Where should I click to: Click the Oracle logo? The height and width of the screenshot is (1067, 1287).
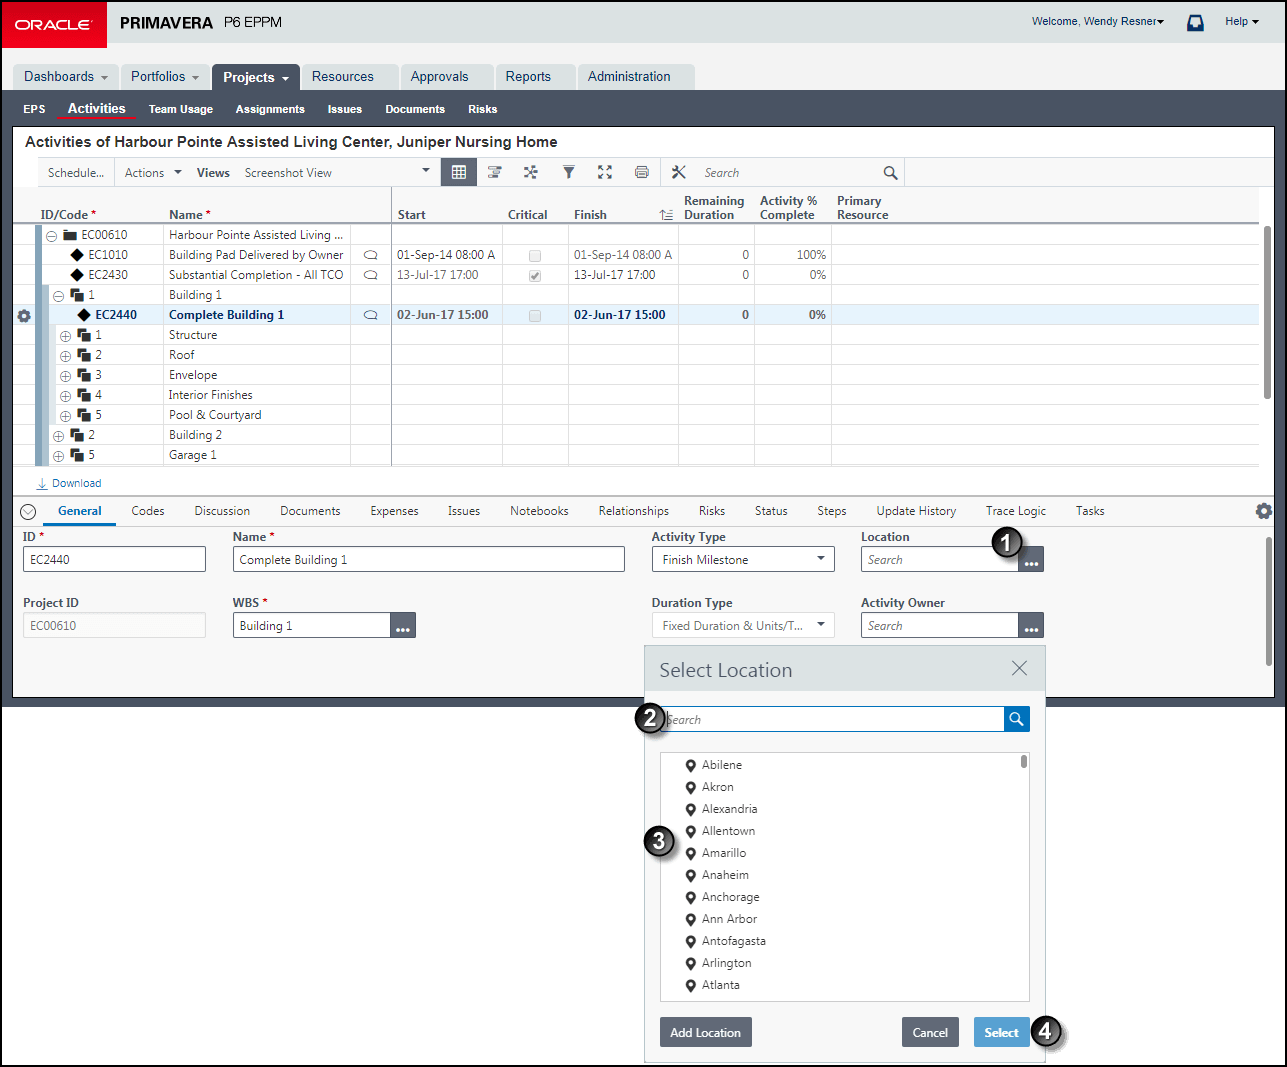(x=53, y=24)
